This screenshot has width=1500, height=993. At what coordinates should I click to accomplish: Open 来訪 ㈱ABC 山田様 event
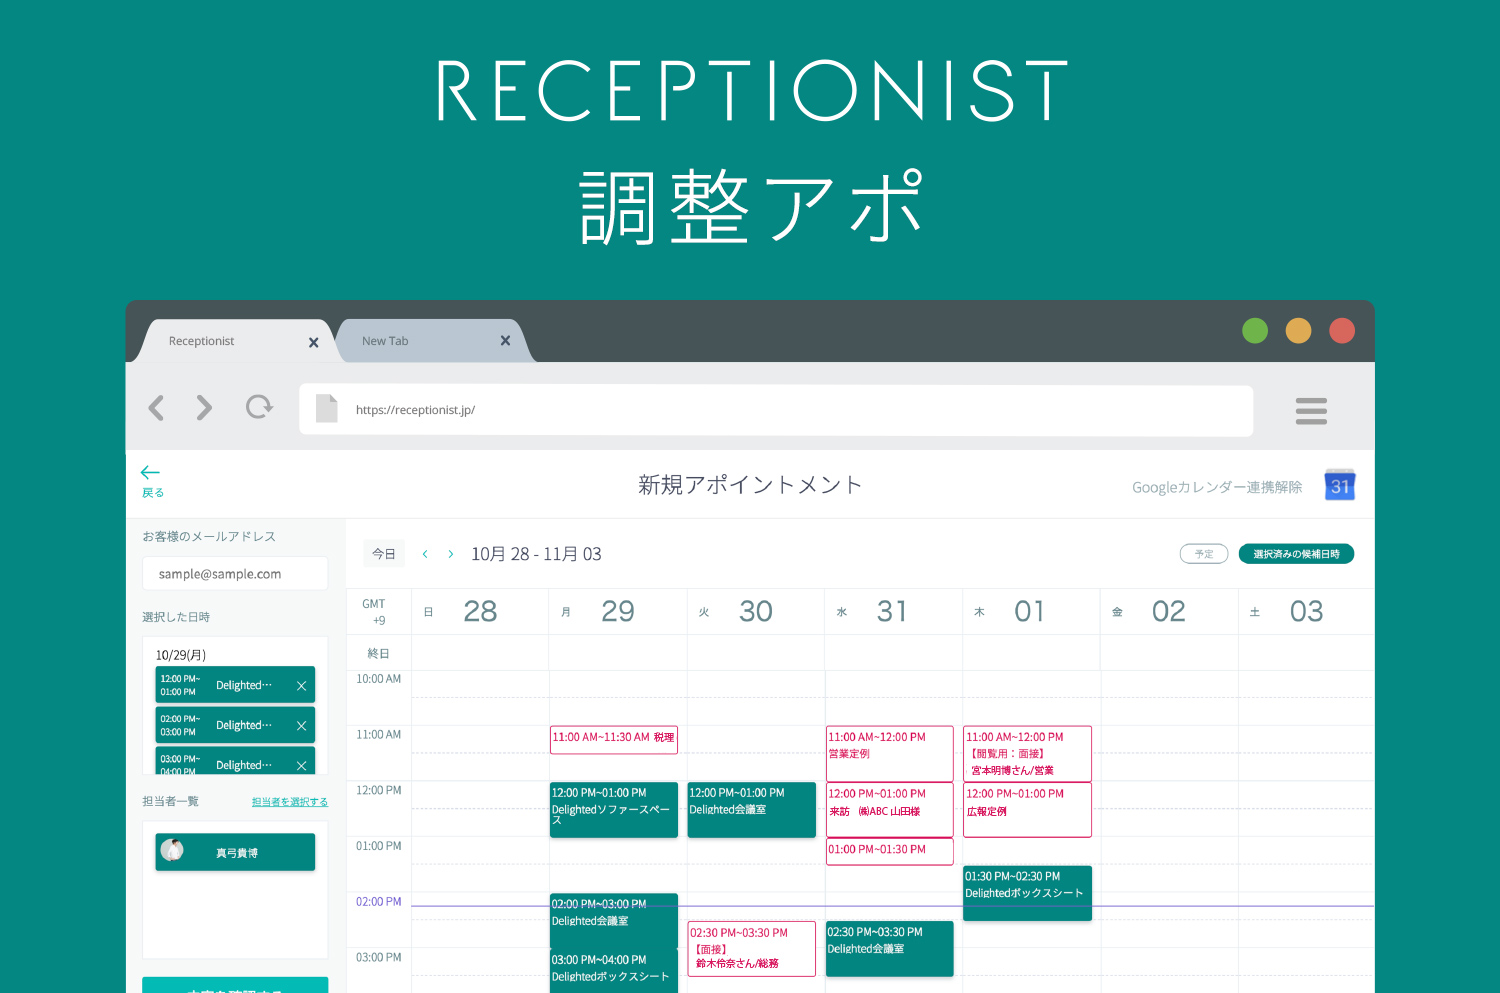[890, 810]
